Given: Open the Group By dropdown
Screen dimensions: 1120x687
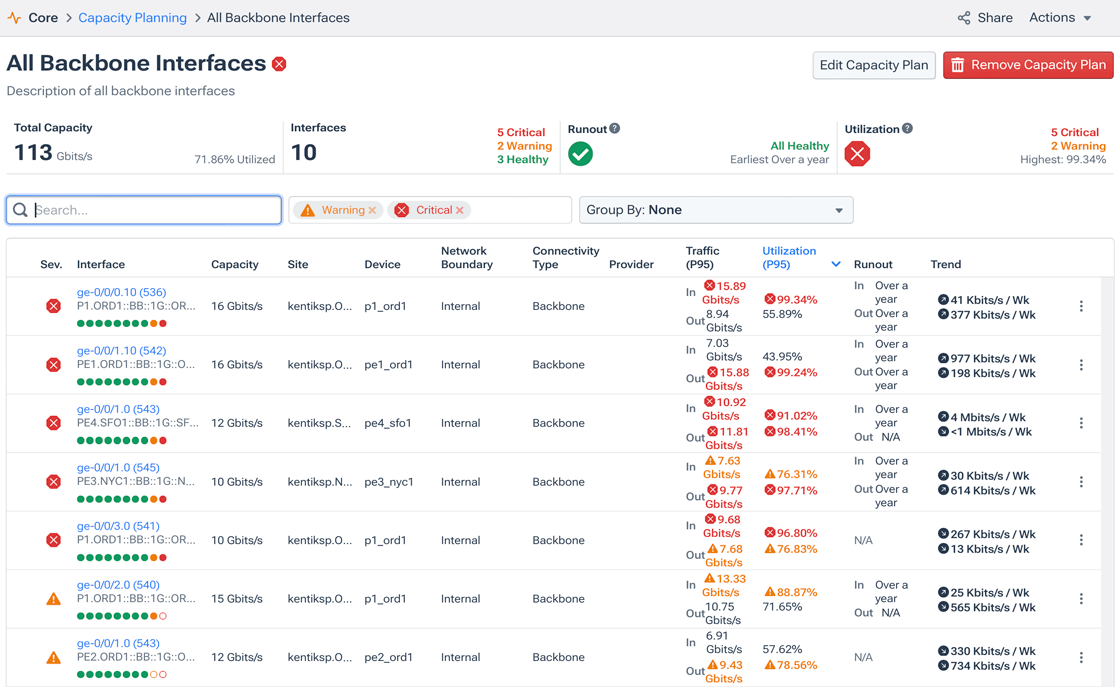Looking at the screenshot, I should click(x=716, y=210).
